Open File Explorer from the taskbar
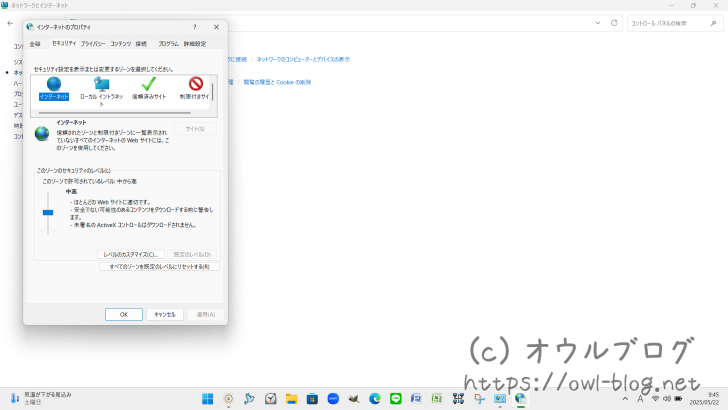 [291, 398]
